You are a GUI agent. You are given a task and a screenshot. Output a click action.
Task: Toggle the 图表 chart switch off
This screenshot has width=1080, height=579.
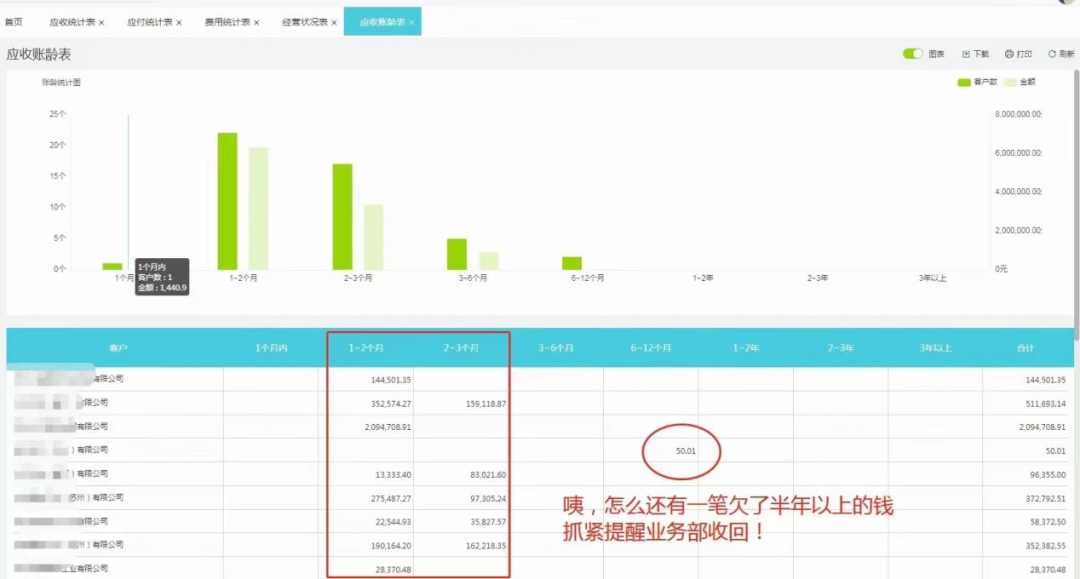coord(913,54)
